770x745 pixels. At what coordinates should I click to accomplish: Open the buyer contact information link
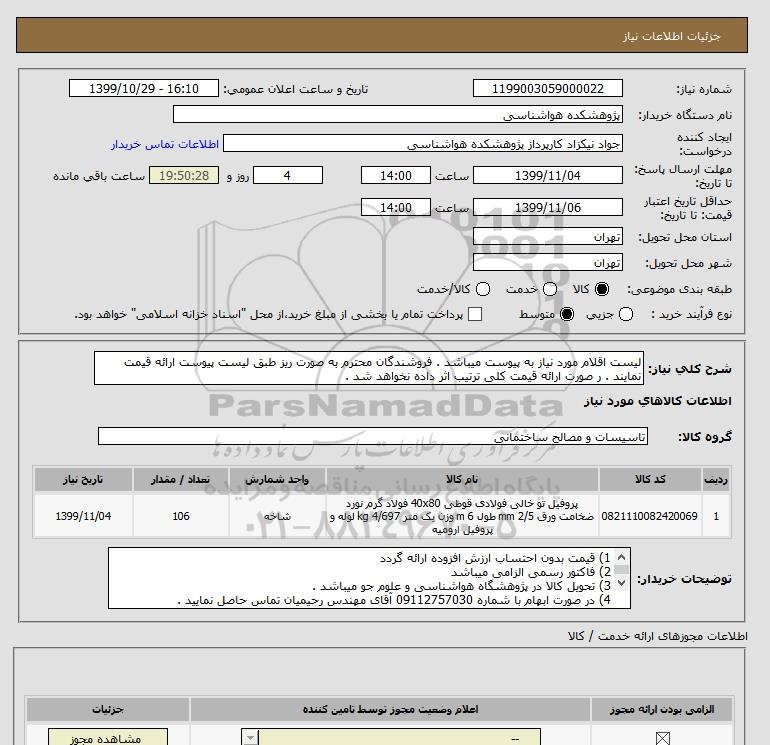[165, 144]
